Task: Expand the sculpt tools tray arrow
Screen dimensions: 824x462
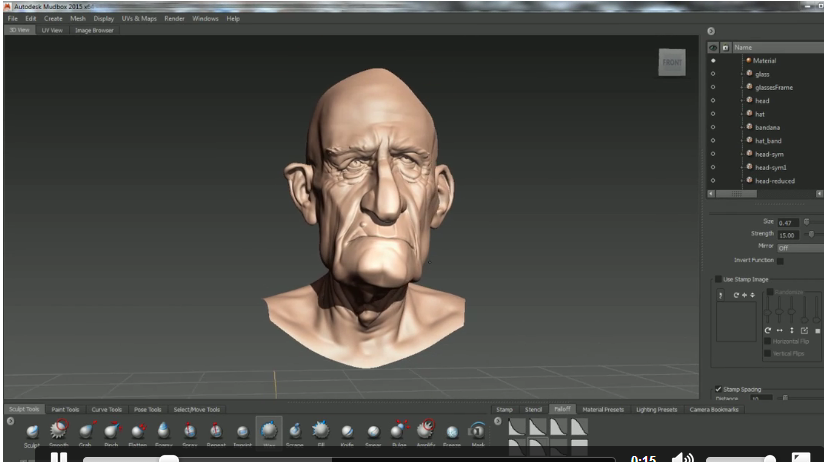Action: [x=9, y=420]
